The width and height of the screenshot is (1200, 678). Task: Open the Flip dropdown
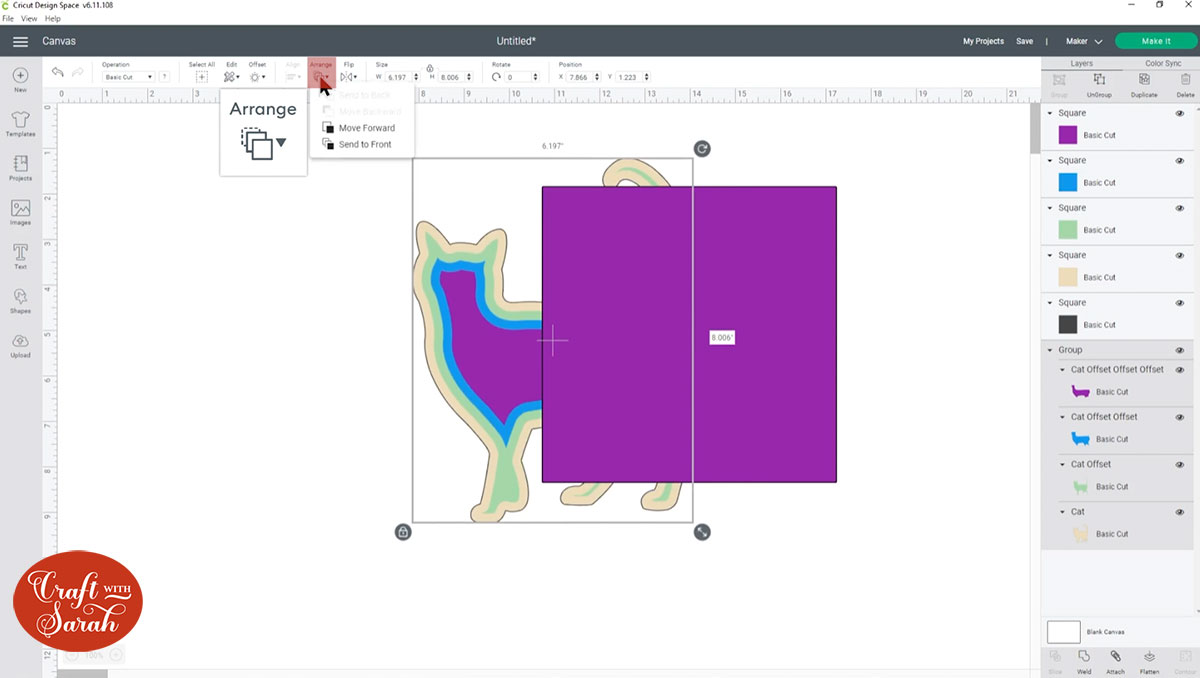click(348, 76)
